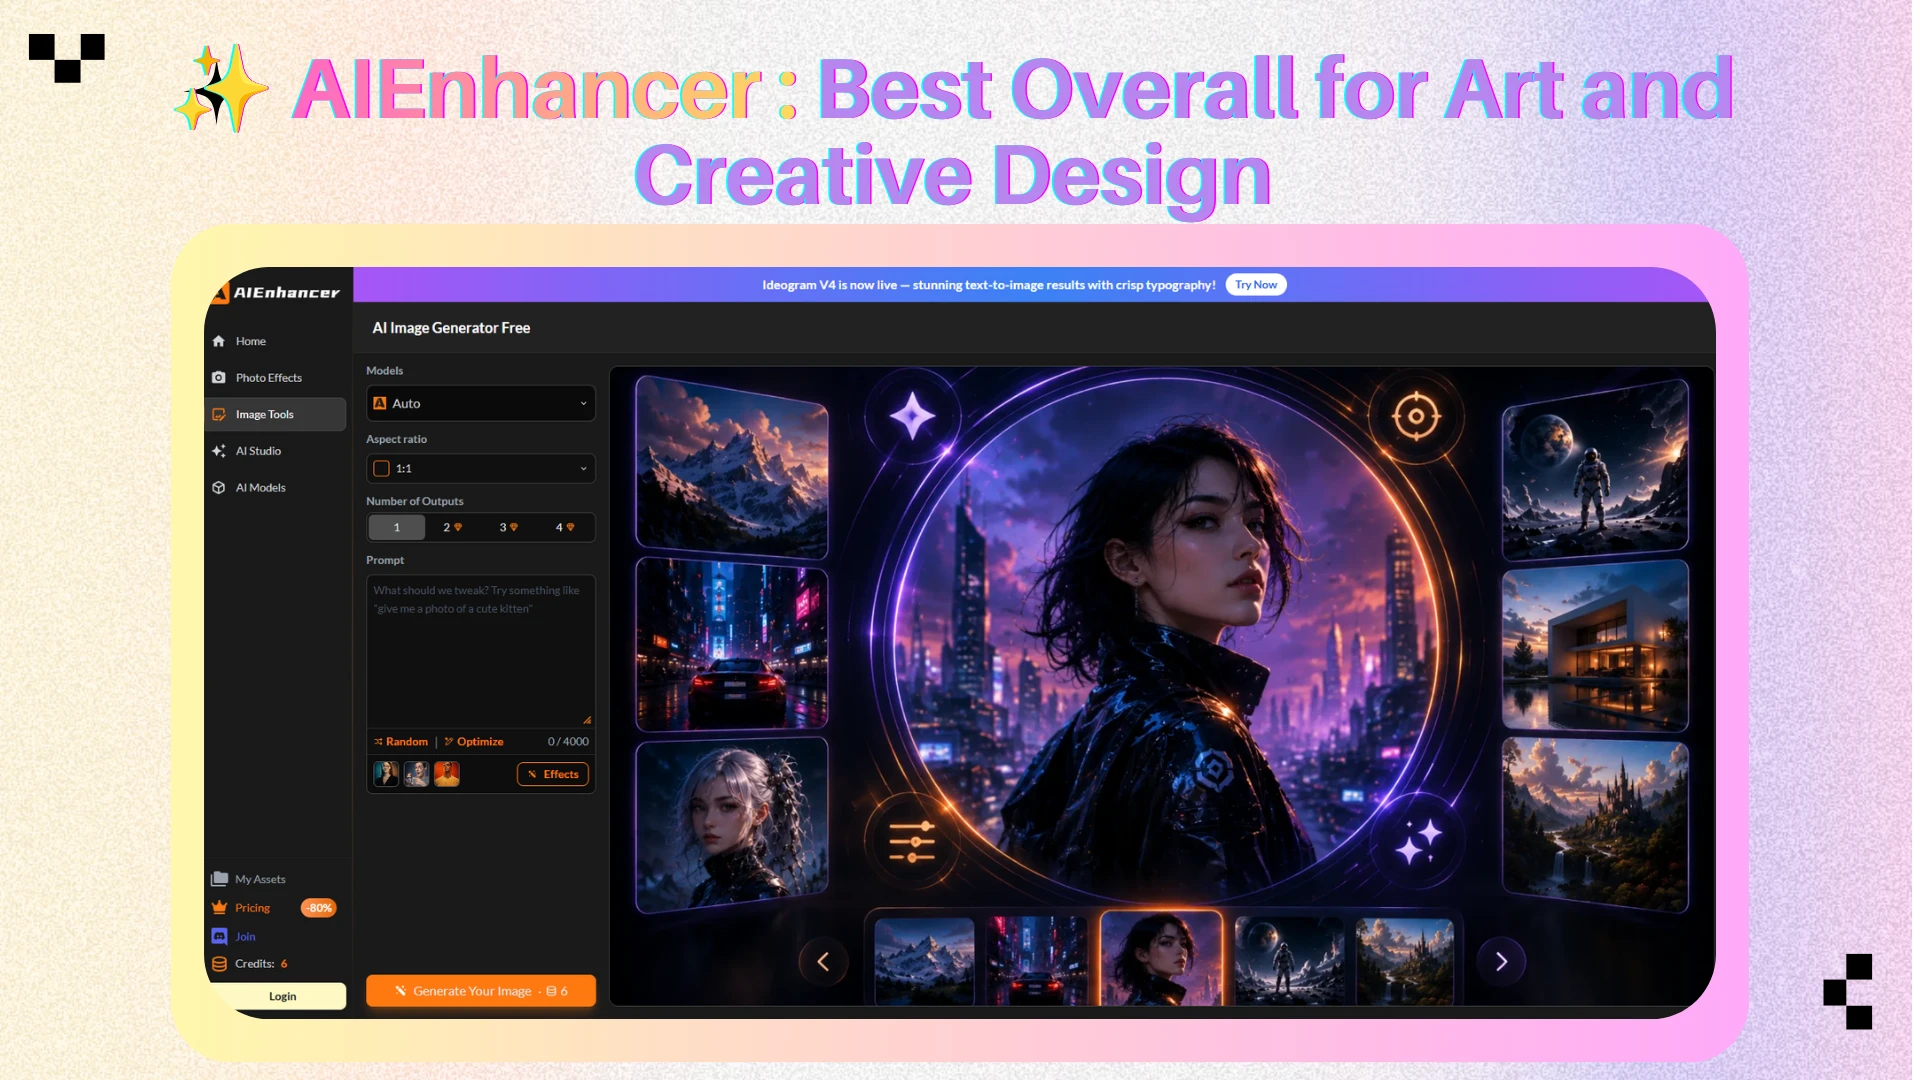
Task: Click the Auto model logo icon
Action: point(380,404)
